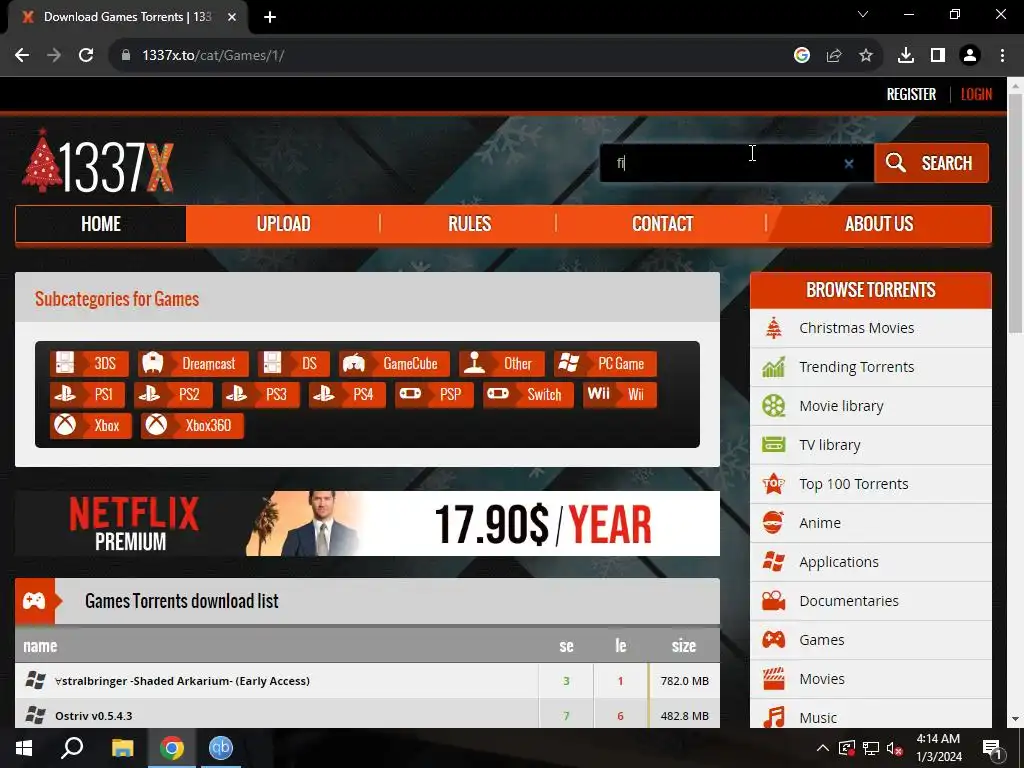Screen dimensions: 1024x768
Task: Browse Music category in sidebar
Action: pyautogui.click(x=871, y=714)
